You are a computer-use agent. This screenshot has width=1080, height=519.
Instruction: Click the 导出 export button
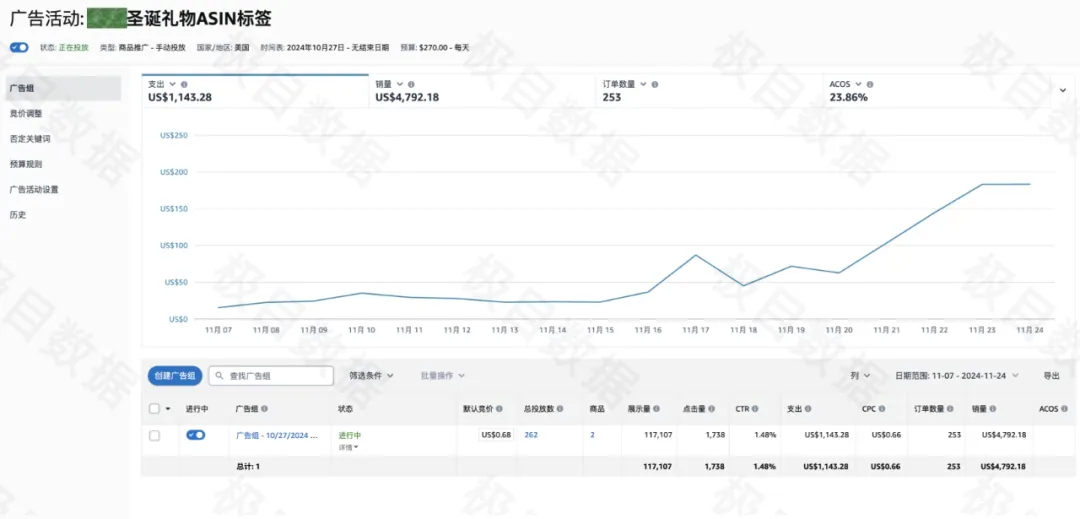point(1051,376)
